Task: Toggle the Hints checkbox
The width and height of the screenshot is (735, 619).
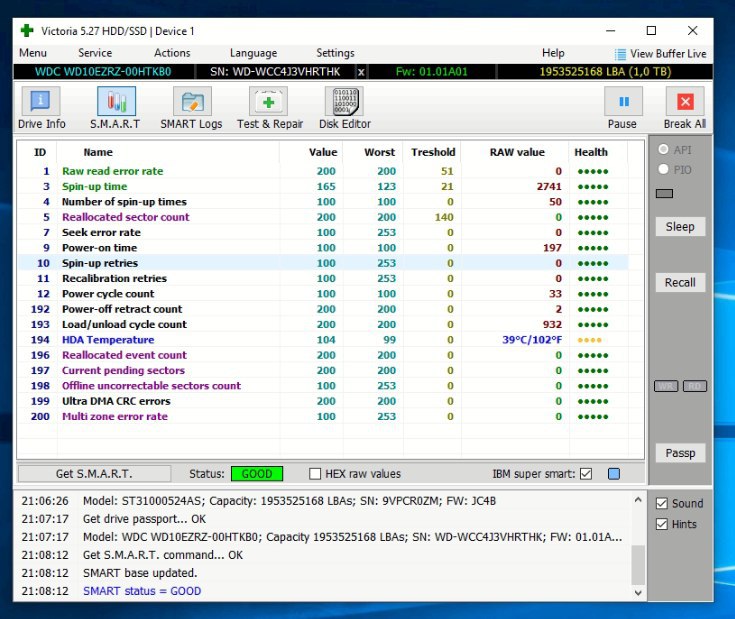Action: pos(661,524)
